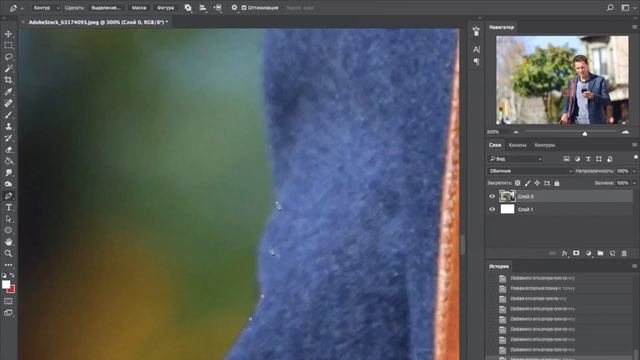The width and height of the screenshot is (640, 360).
Task: Open the Обычные blend mode dropdown
Action: click(x=530, y=171)
